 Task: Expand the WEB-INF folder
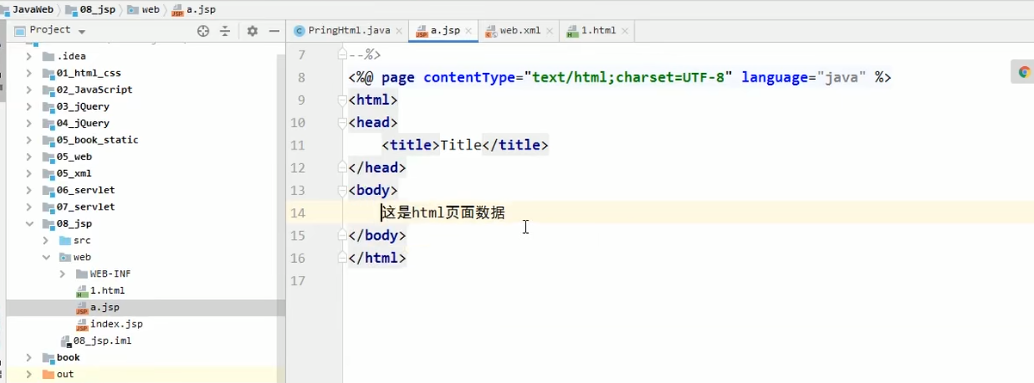point(63,274)
